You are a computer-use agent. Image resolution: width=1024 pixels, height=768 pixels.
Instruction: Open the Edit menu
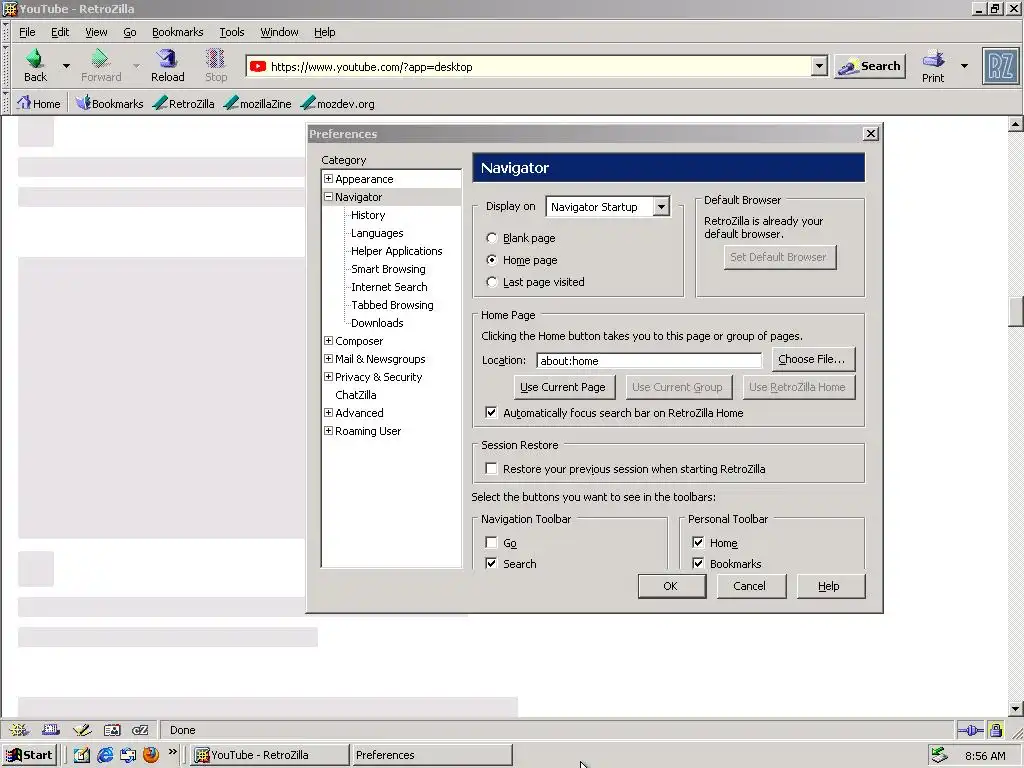[60, 32]
